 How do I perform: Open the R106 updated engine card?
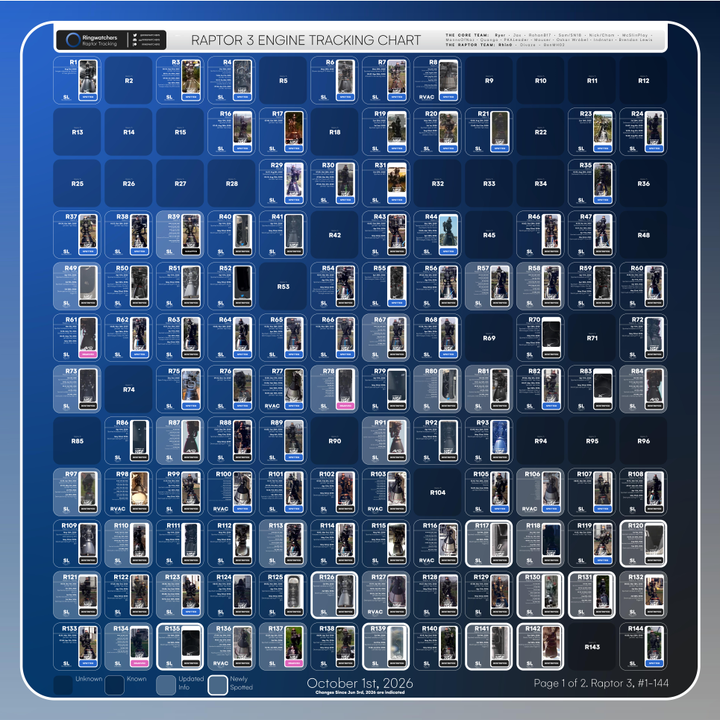pyautogui.click(x=540, y=492)
